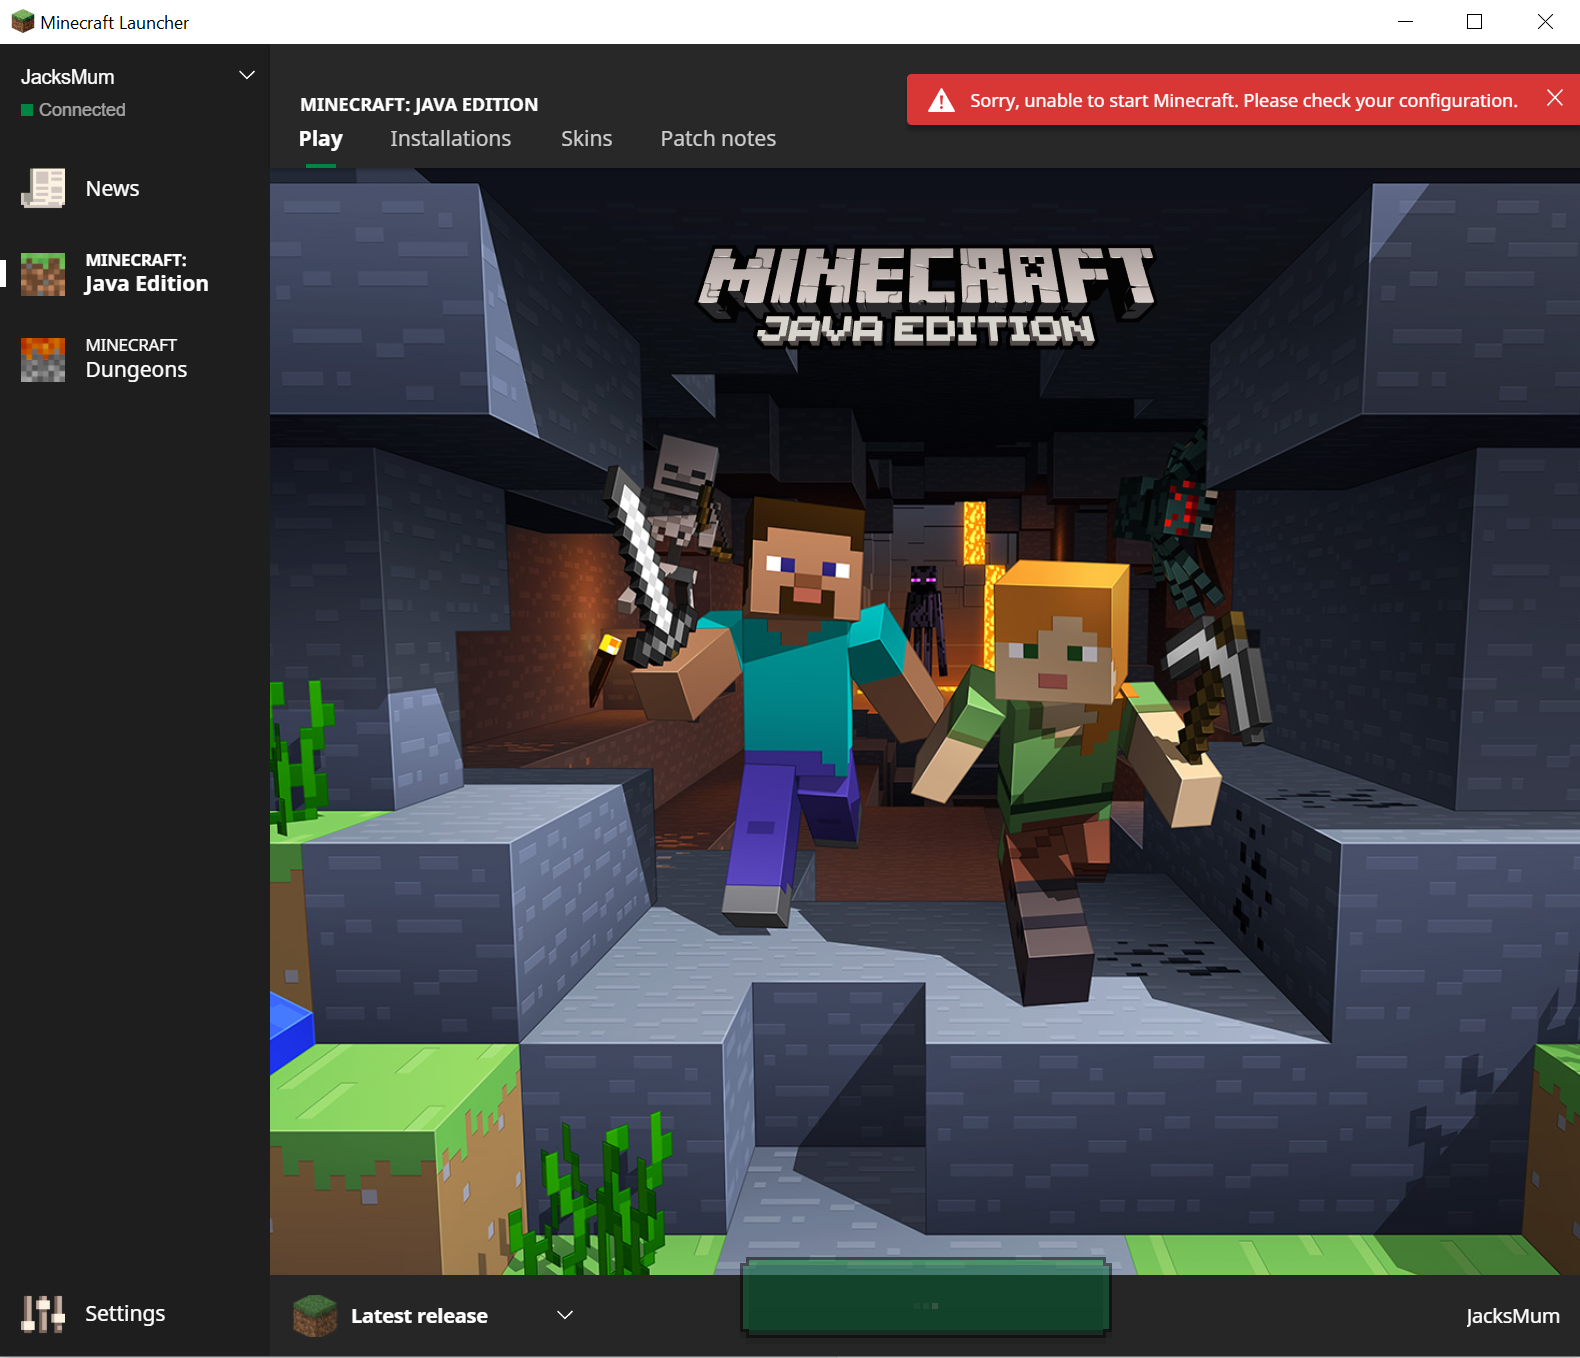1580x1358 pixels.
Task: Open the Skins tab
Action: pos(586,139)
